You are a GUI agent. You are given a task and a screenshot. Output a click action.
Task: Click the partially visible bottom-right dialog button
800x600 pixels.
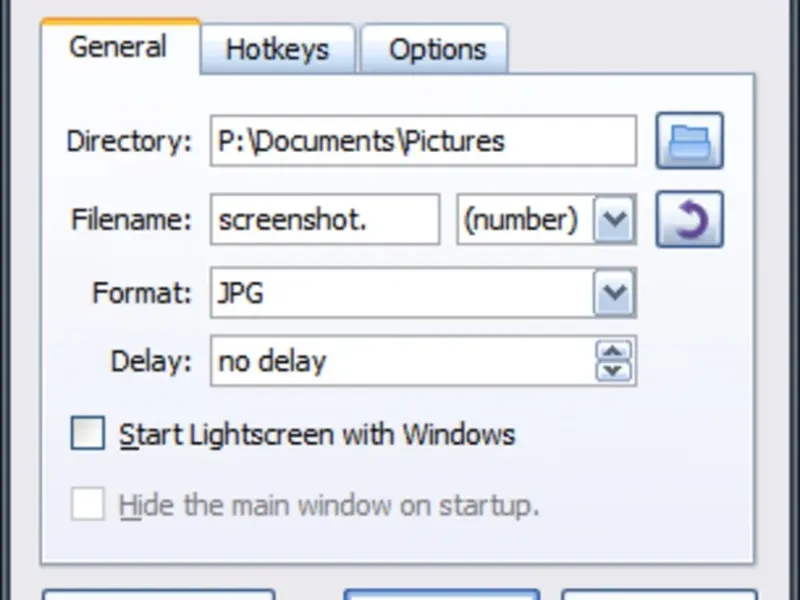(658, 594)
